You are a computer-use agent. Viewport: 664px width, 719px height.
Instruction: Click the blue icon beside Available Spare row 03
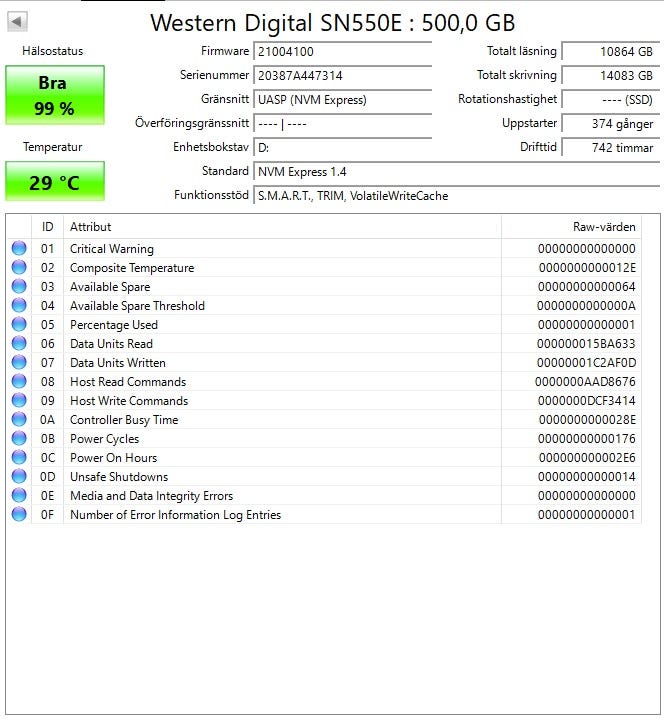[x=19, y=286]
